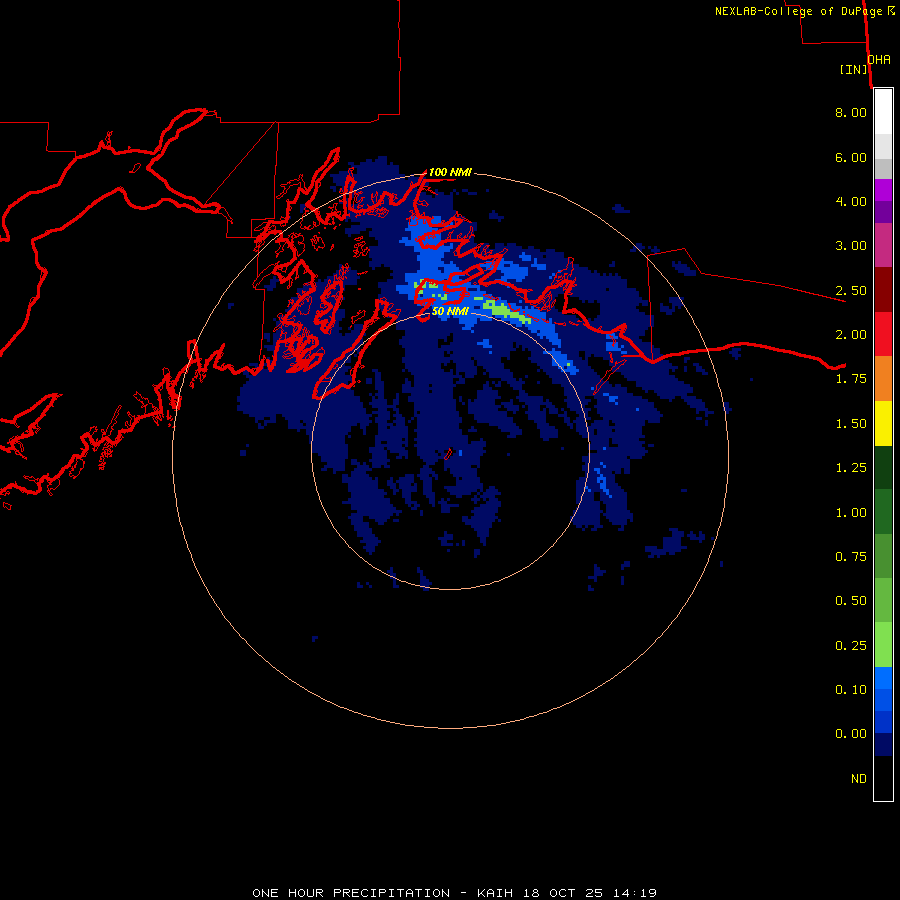
Task: Pick the bright red legend swatch
Action: click(883, 335)
